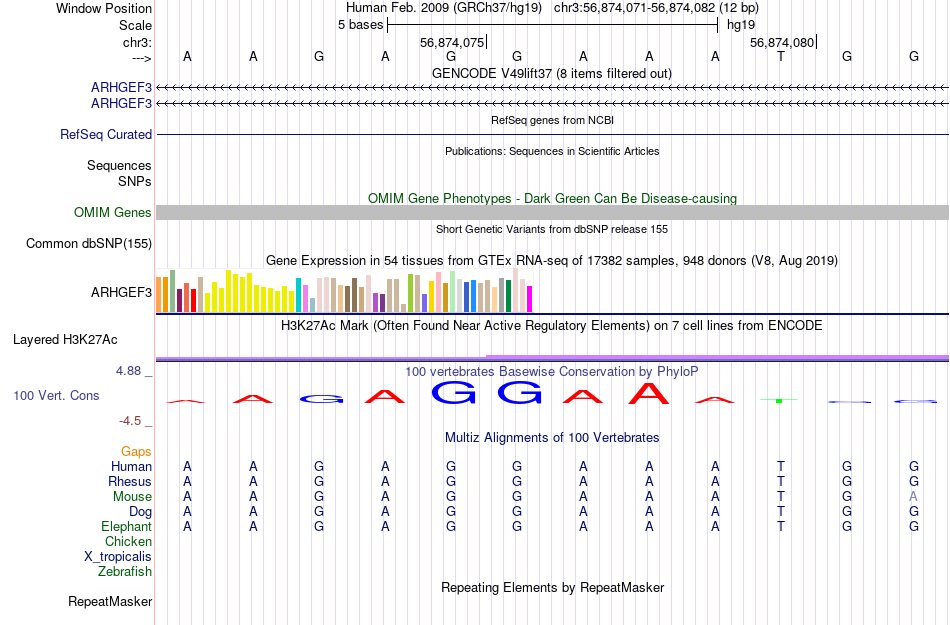Open the Window Position track label
Screen dimensions: 950x625
coord(104,8)
